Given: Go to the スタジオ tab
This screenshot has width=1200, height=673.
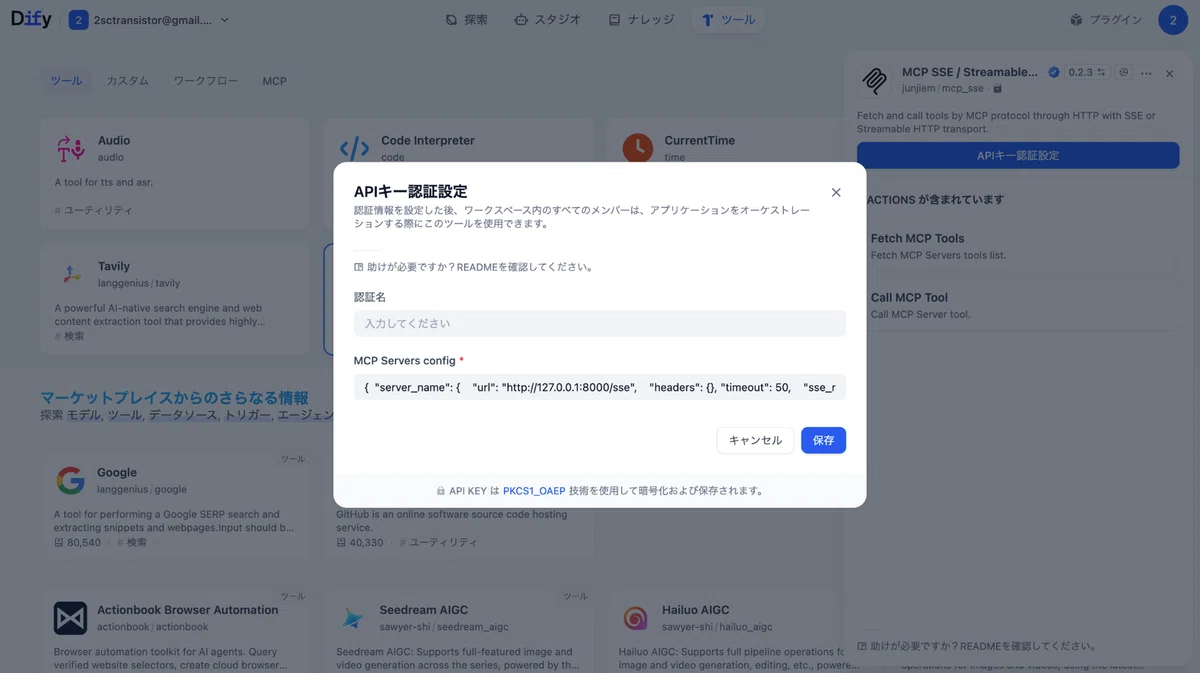Looking at the screenshot, I should [x=547, y=20].
